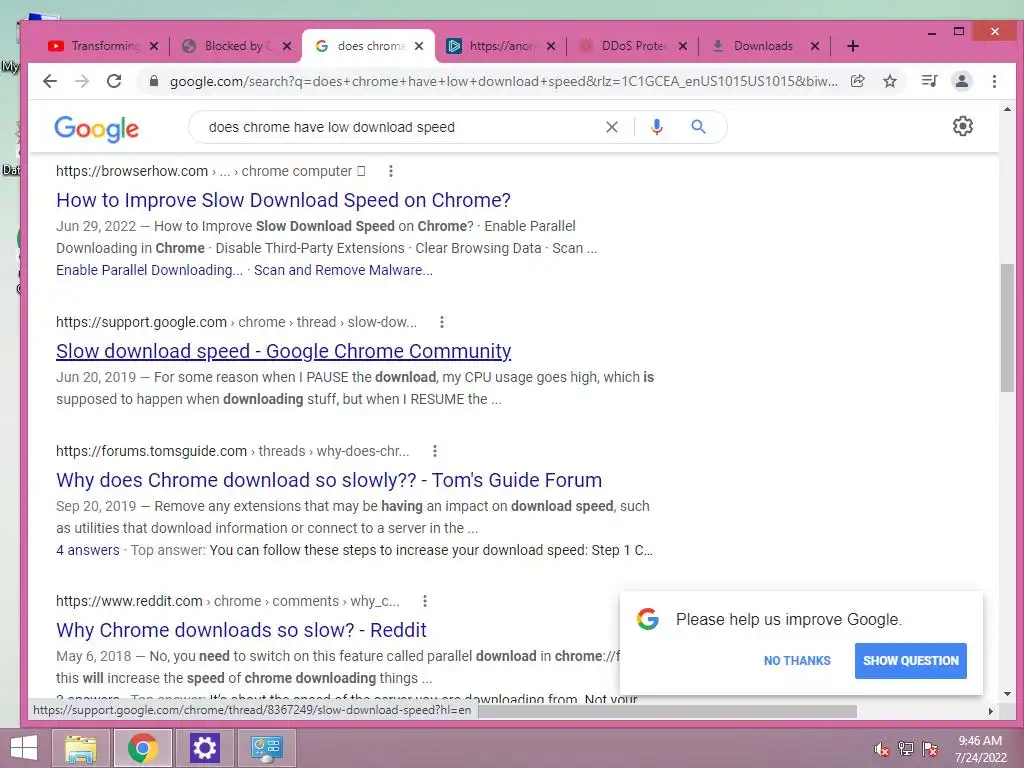The image size is (1024, 768).
Task: Go to the Google home logo
Action: pyautogui.click(x=97, y=129)
